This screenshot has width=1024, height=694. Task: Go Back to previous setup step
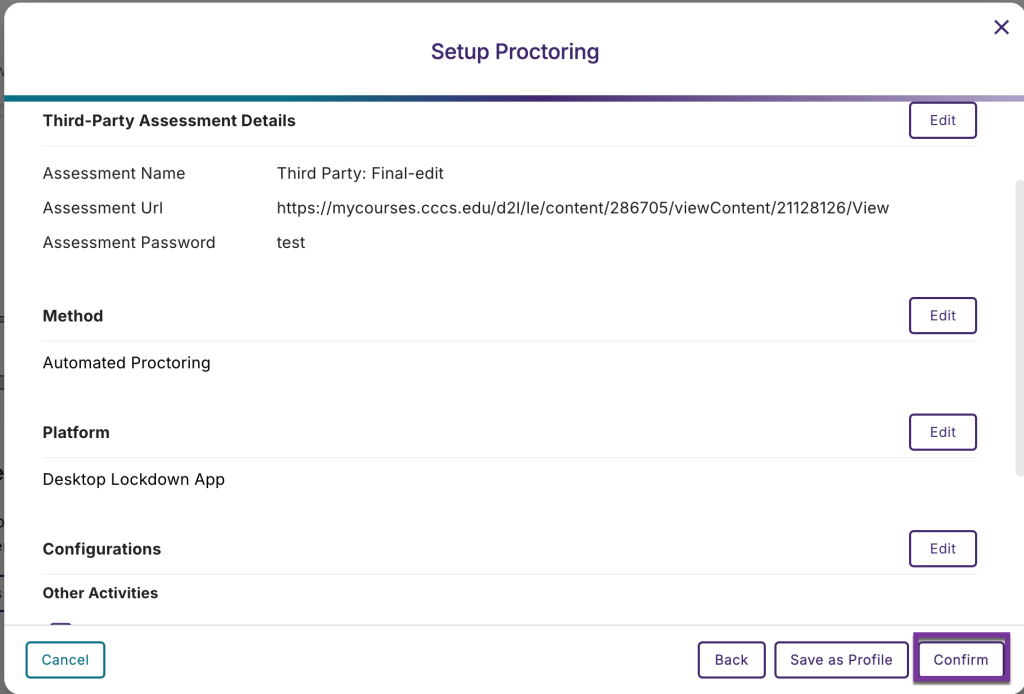731,659
